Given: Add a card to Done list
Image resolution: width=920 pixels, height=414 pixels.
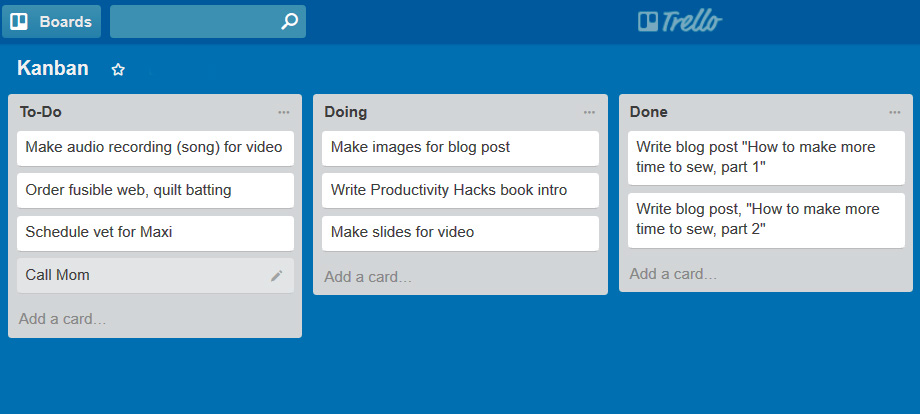Looking at the screenshot, I should click(x=673, y=274).
